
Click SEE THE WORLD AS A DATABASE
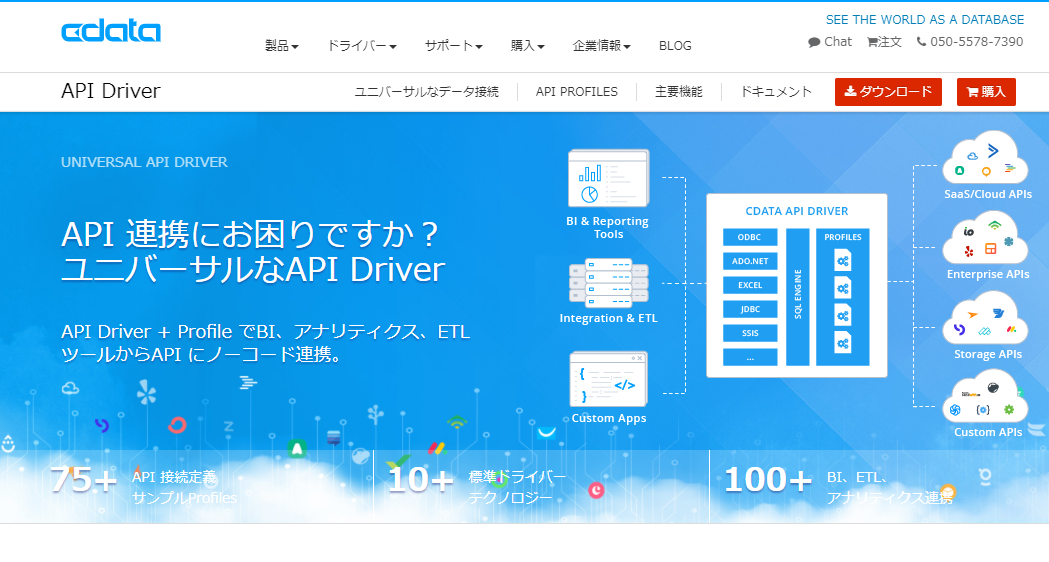point(925,19)
